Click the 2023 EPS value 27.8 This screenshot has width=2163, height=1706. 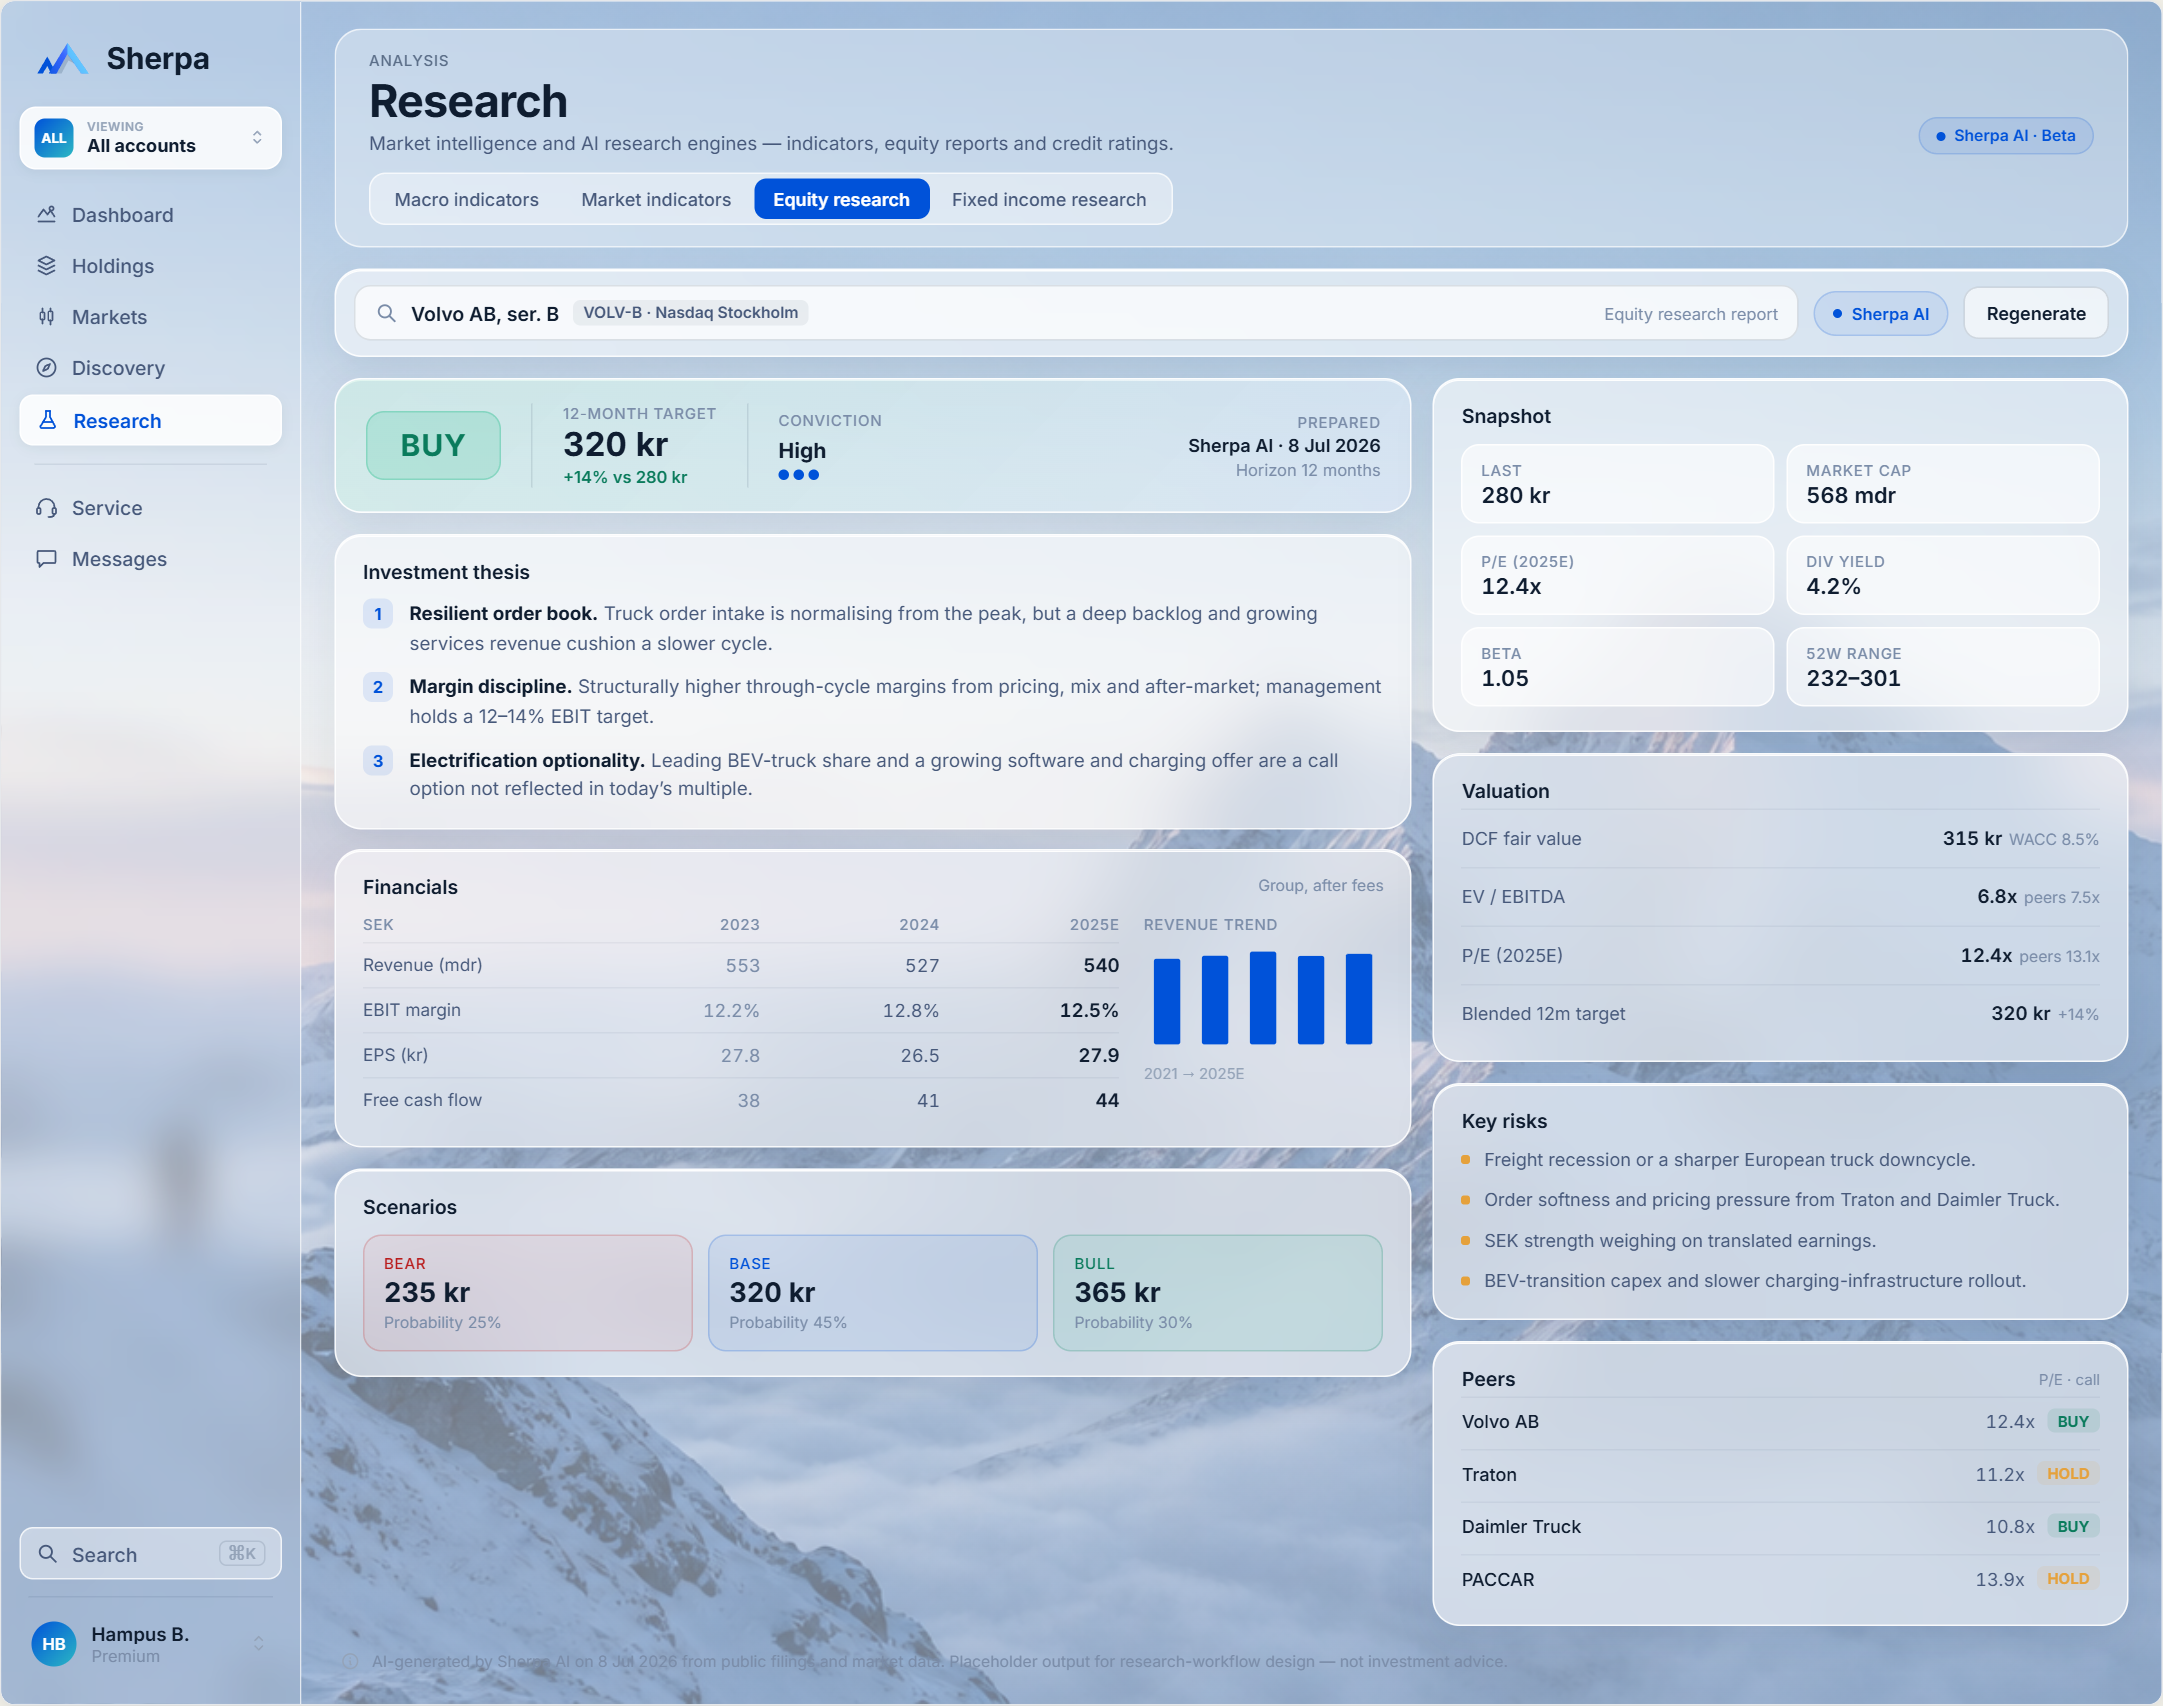740,1055
